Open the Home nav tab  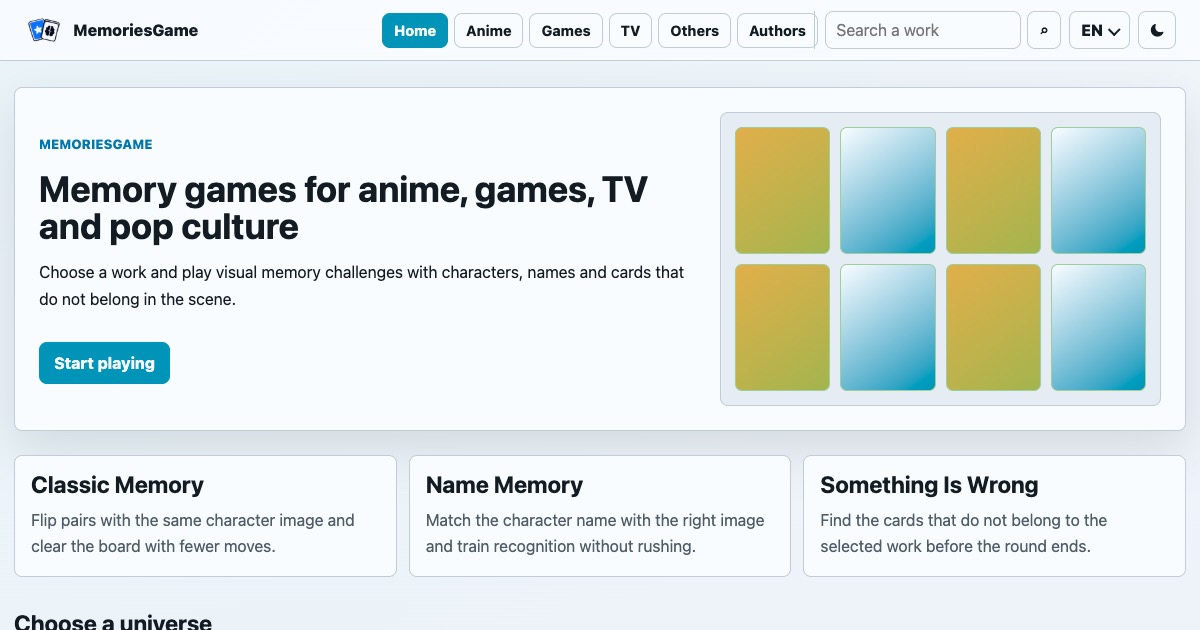tap(415, 30)
